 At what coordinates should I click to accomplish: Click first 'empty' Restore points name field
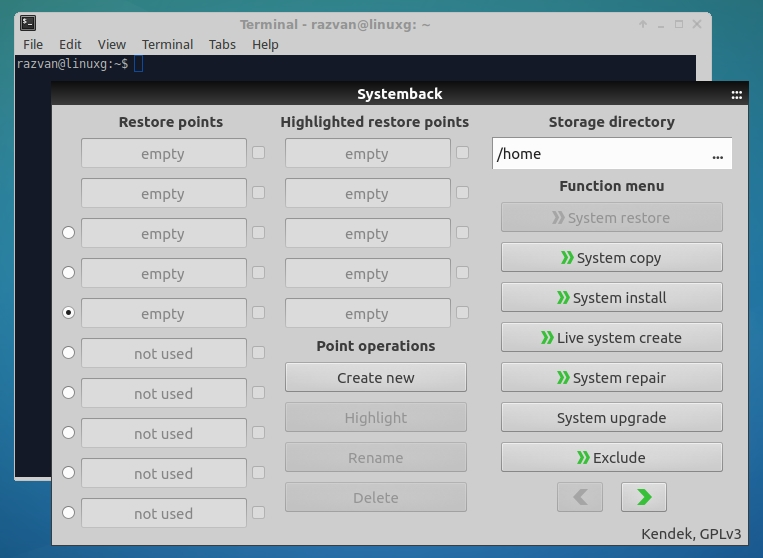(164, 153)
